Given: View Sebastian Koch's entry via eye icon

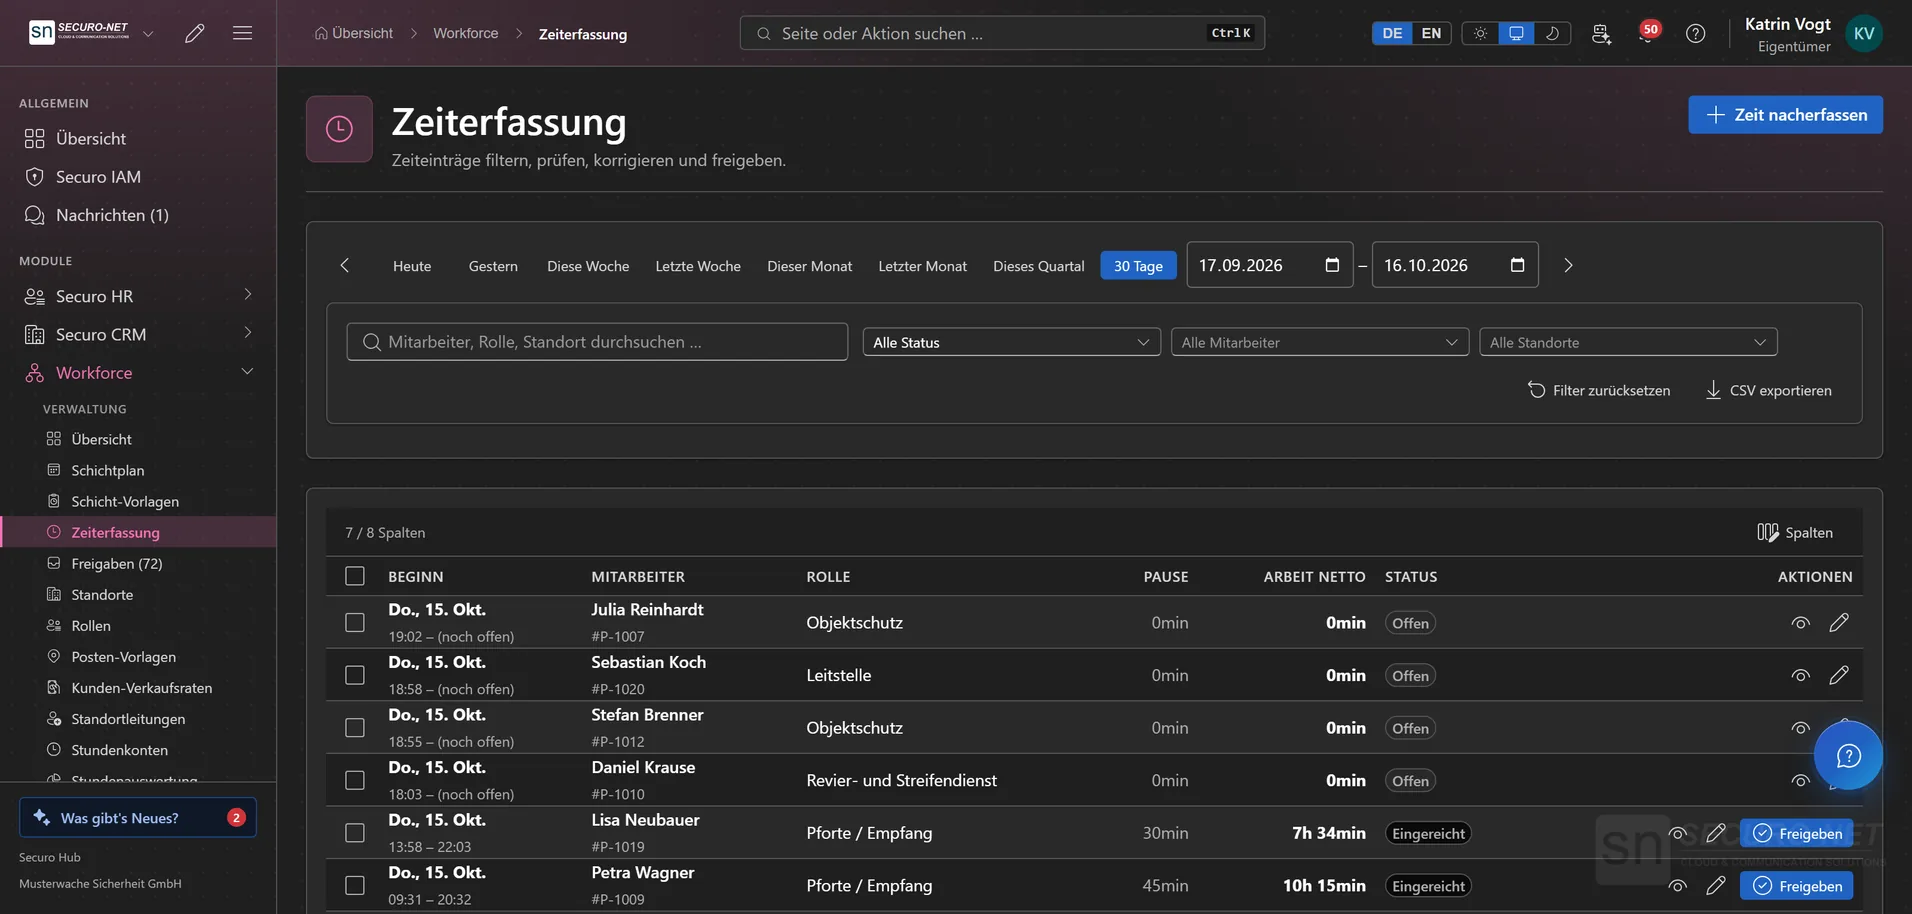Looking at the screenshot, I should click(1800, 676).
